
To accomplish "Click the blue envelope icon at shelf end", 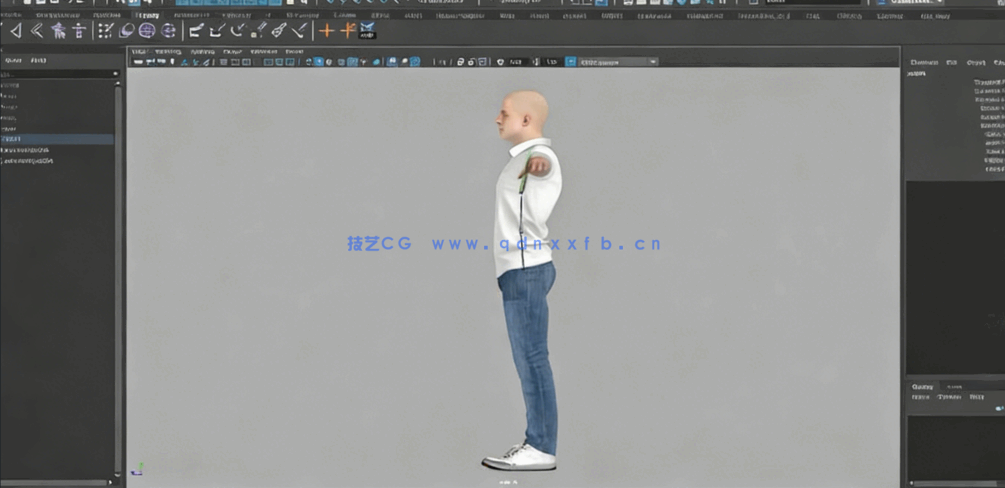I will pos(367,30).
